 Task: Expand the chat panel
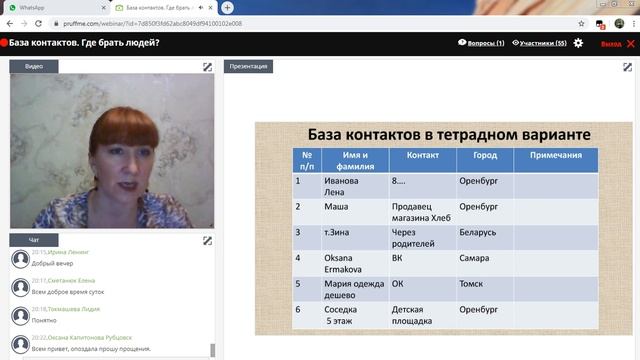207,241
